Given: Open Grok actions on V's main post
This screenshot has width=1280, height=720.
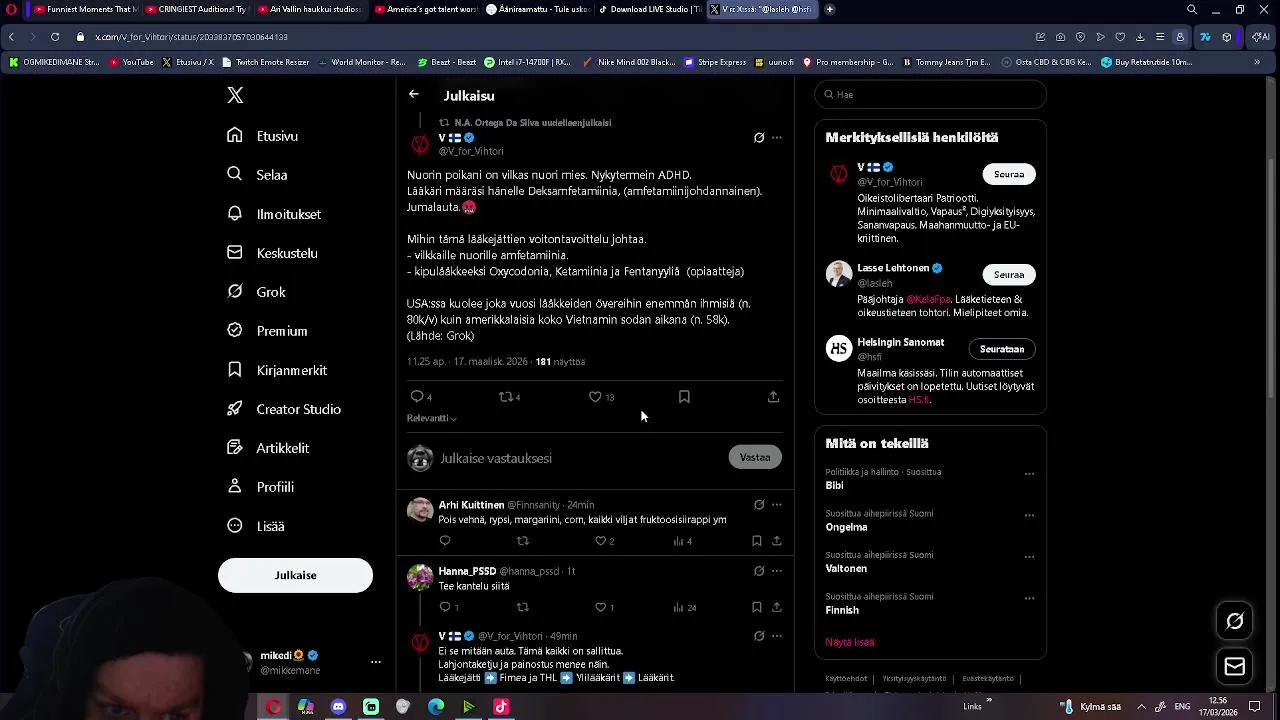Looking at the screenshot, I should (x=759, y=138).
